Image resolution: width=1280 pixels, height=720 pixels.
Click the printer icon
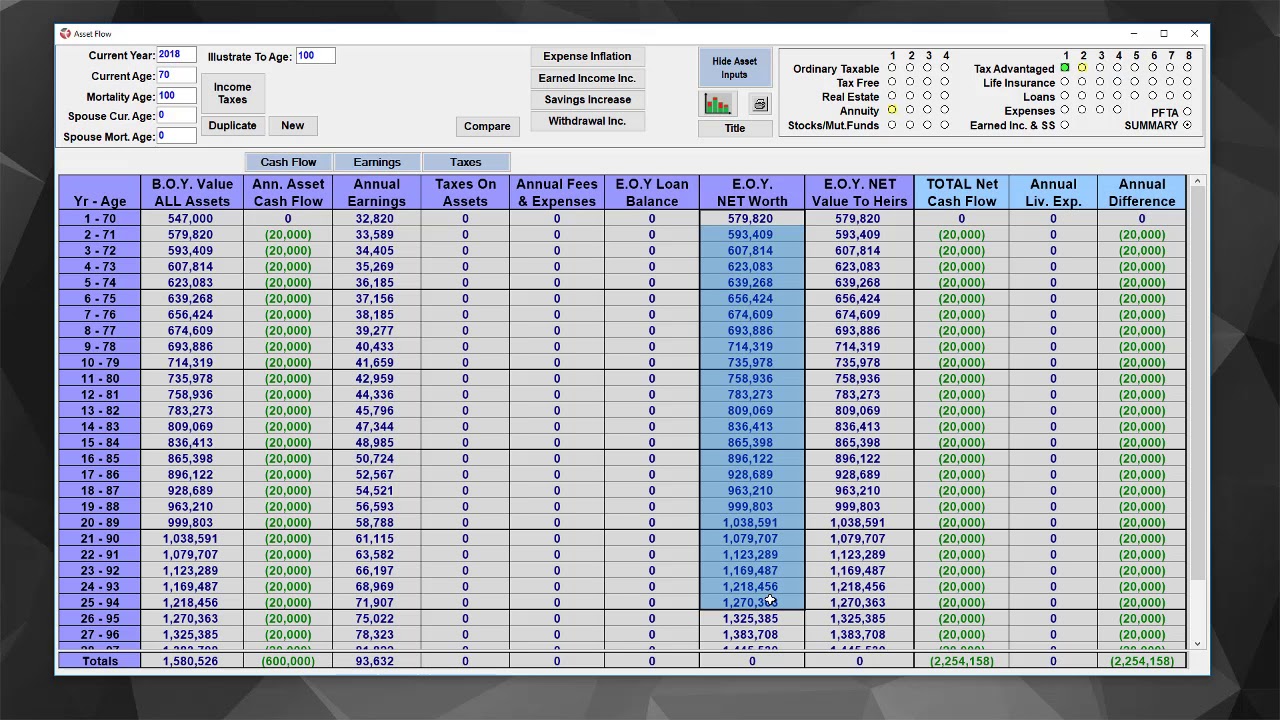point(760,104)
